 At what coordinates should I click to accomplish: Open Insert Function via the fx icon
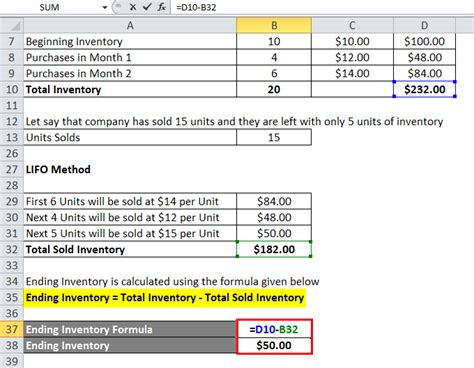click(x=161, y=7)
